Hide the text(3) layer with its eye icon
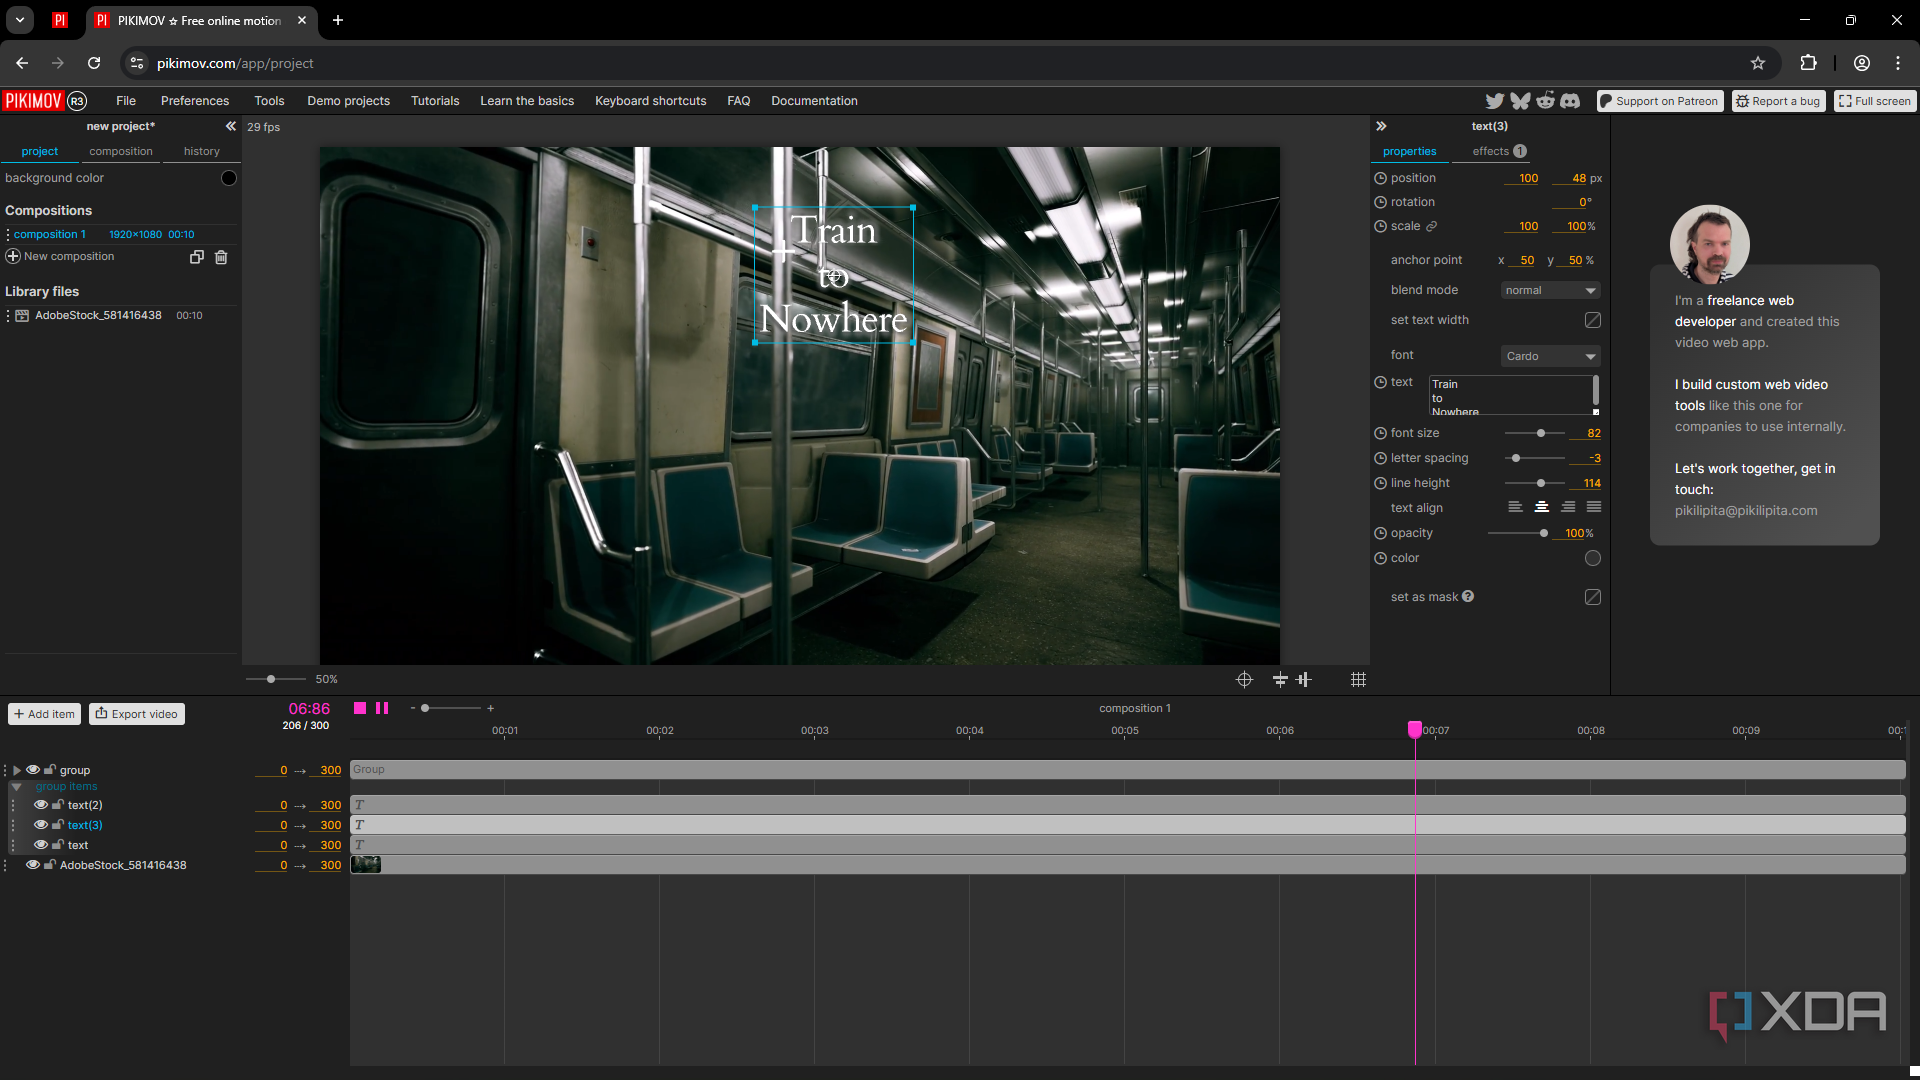 coord(41,825)
